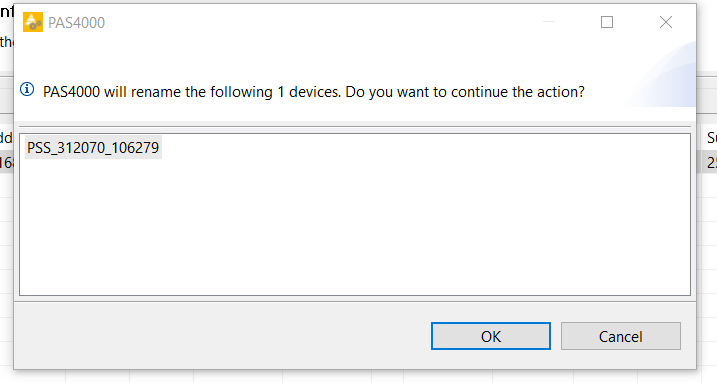
Task: Click the partially hidden 'Su' column header behind dialog
Action: pyautogui.click(x=712, y=138)
